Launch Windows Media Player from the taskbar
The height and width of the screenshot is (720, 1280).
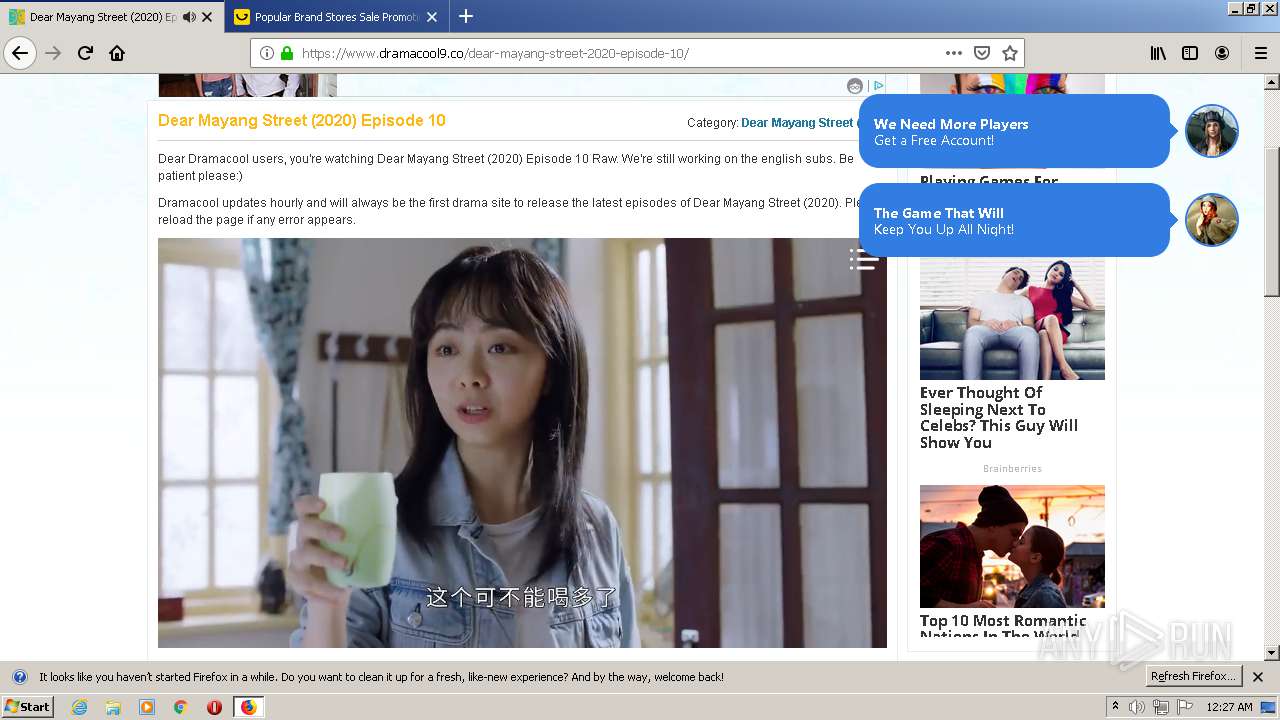[x=147, y=707]
